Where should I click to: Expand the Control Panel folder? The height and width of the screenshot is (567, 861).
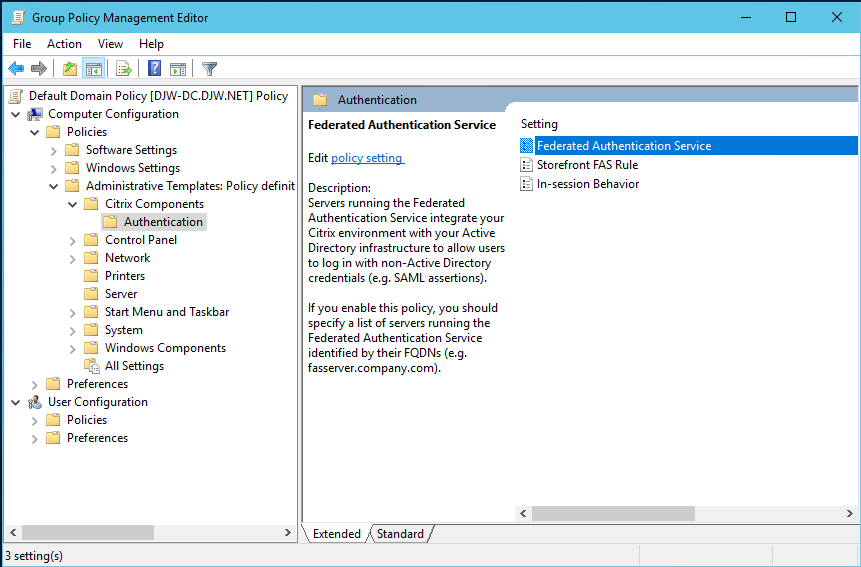click(x=73, y=240)
